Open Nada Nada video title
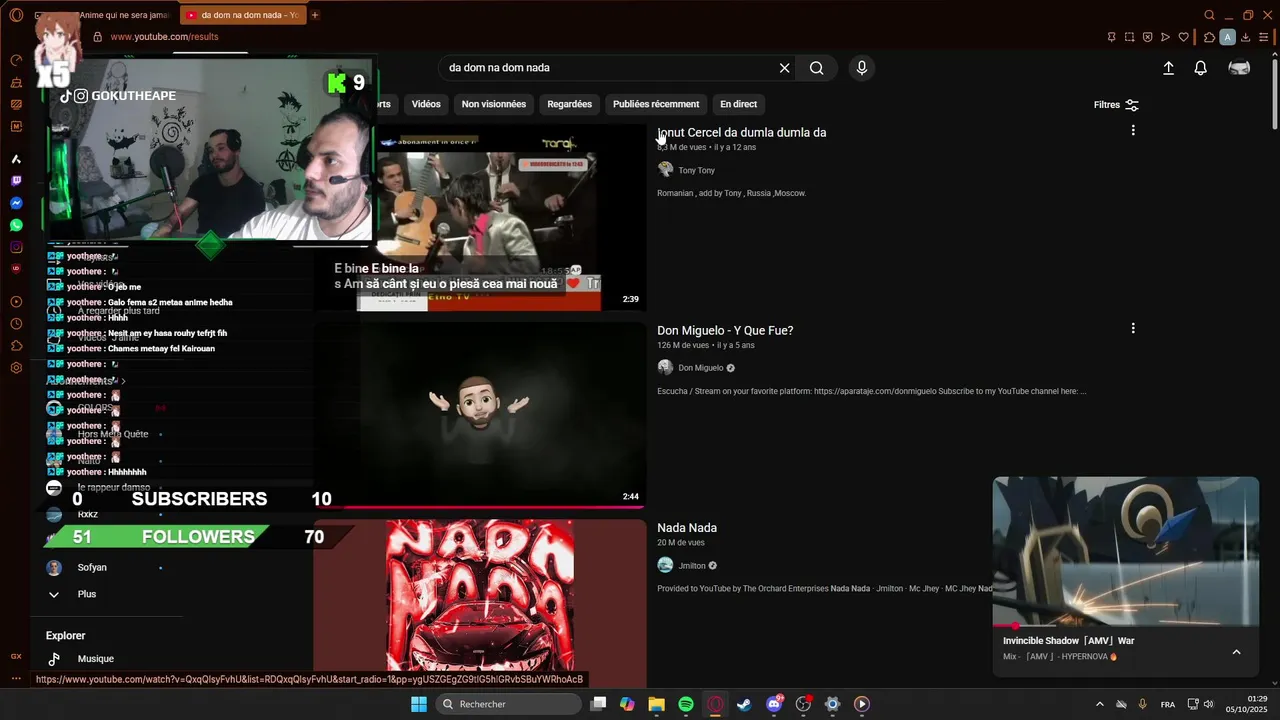The height and width of the screenshot is (720, 1280). (x=687, y=528)
